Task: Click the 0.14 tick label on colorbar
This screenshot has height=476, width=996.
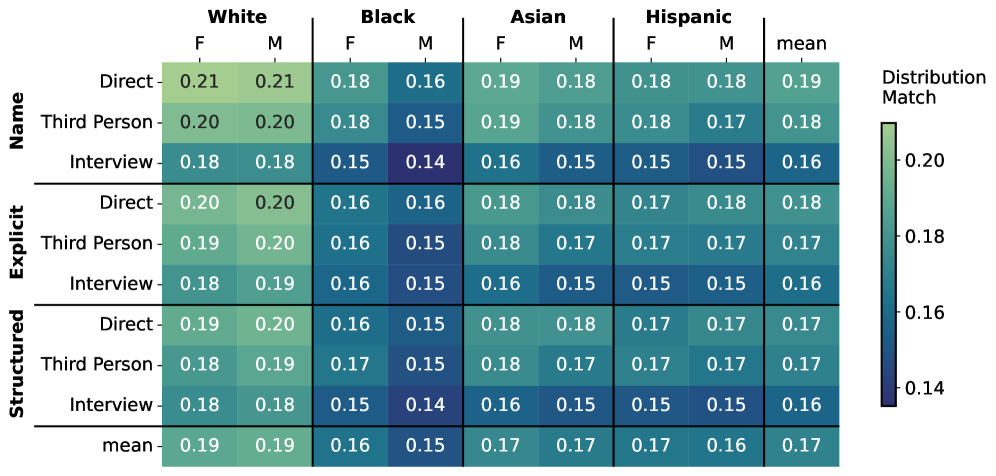Action: click(923, 387)
